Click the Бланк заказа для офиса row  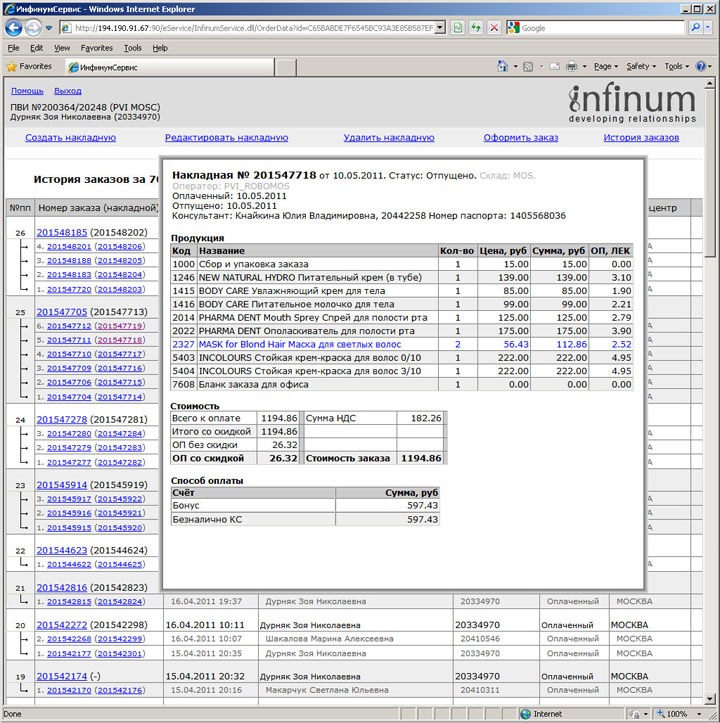(x=402, y=385)
